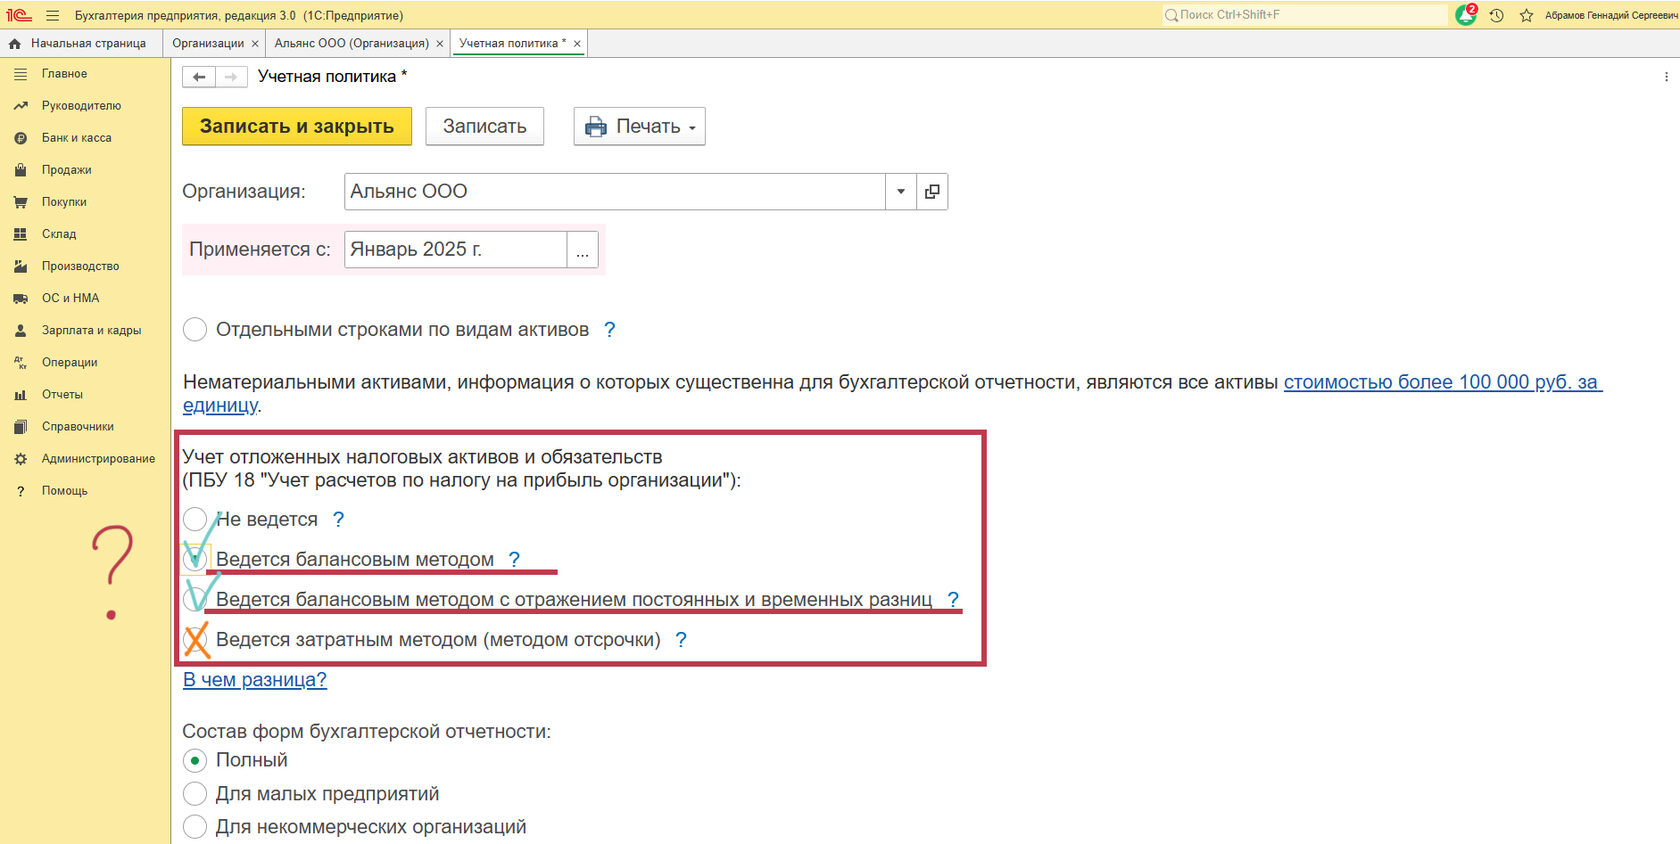This screenshot has height=844, width=1680.
Task: Open the notifications bell icon
Action: 1466,15
